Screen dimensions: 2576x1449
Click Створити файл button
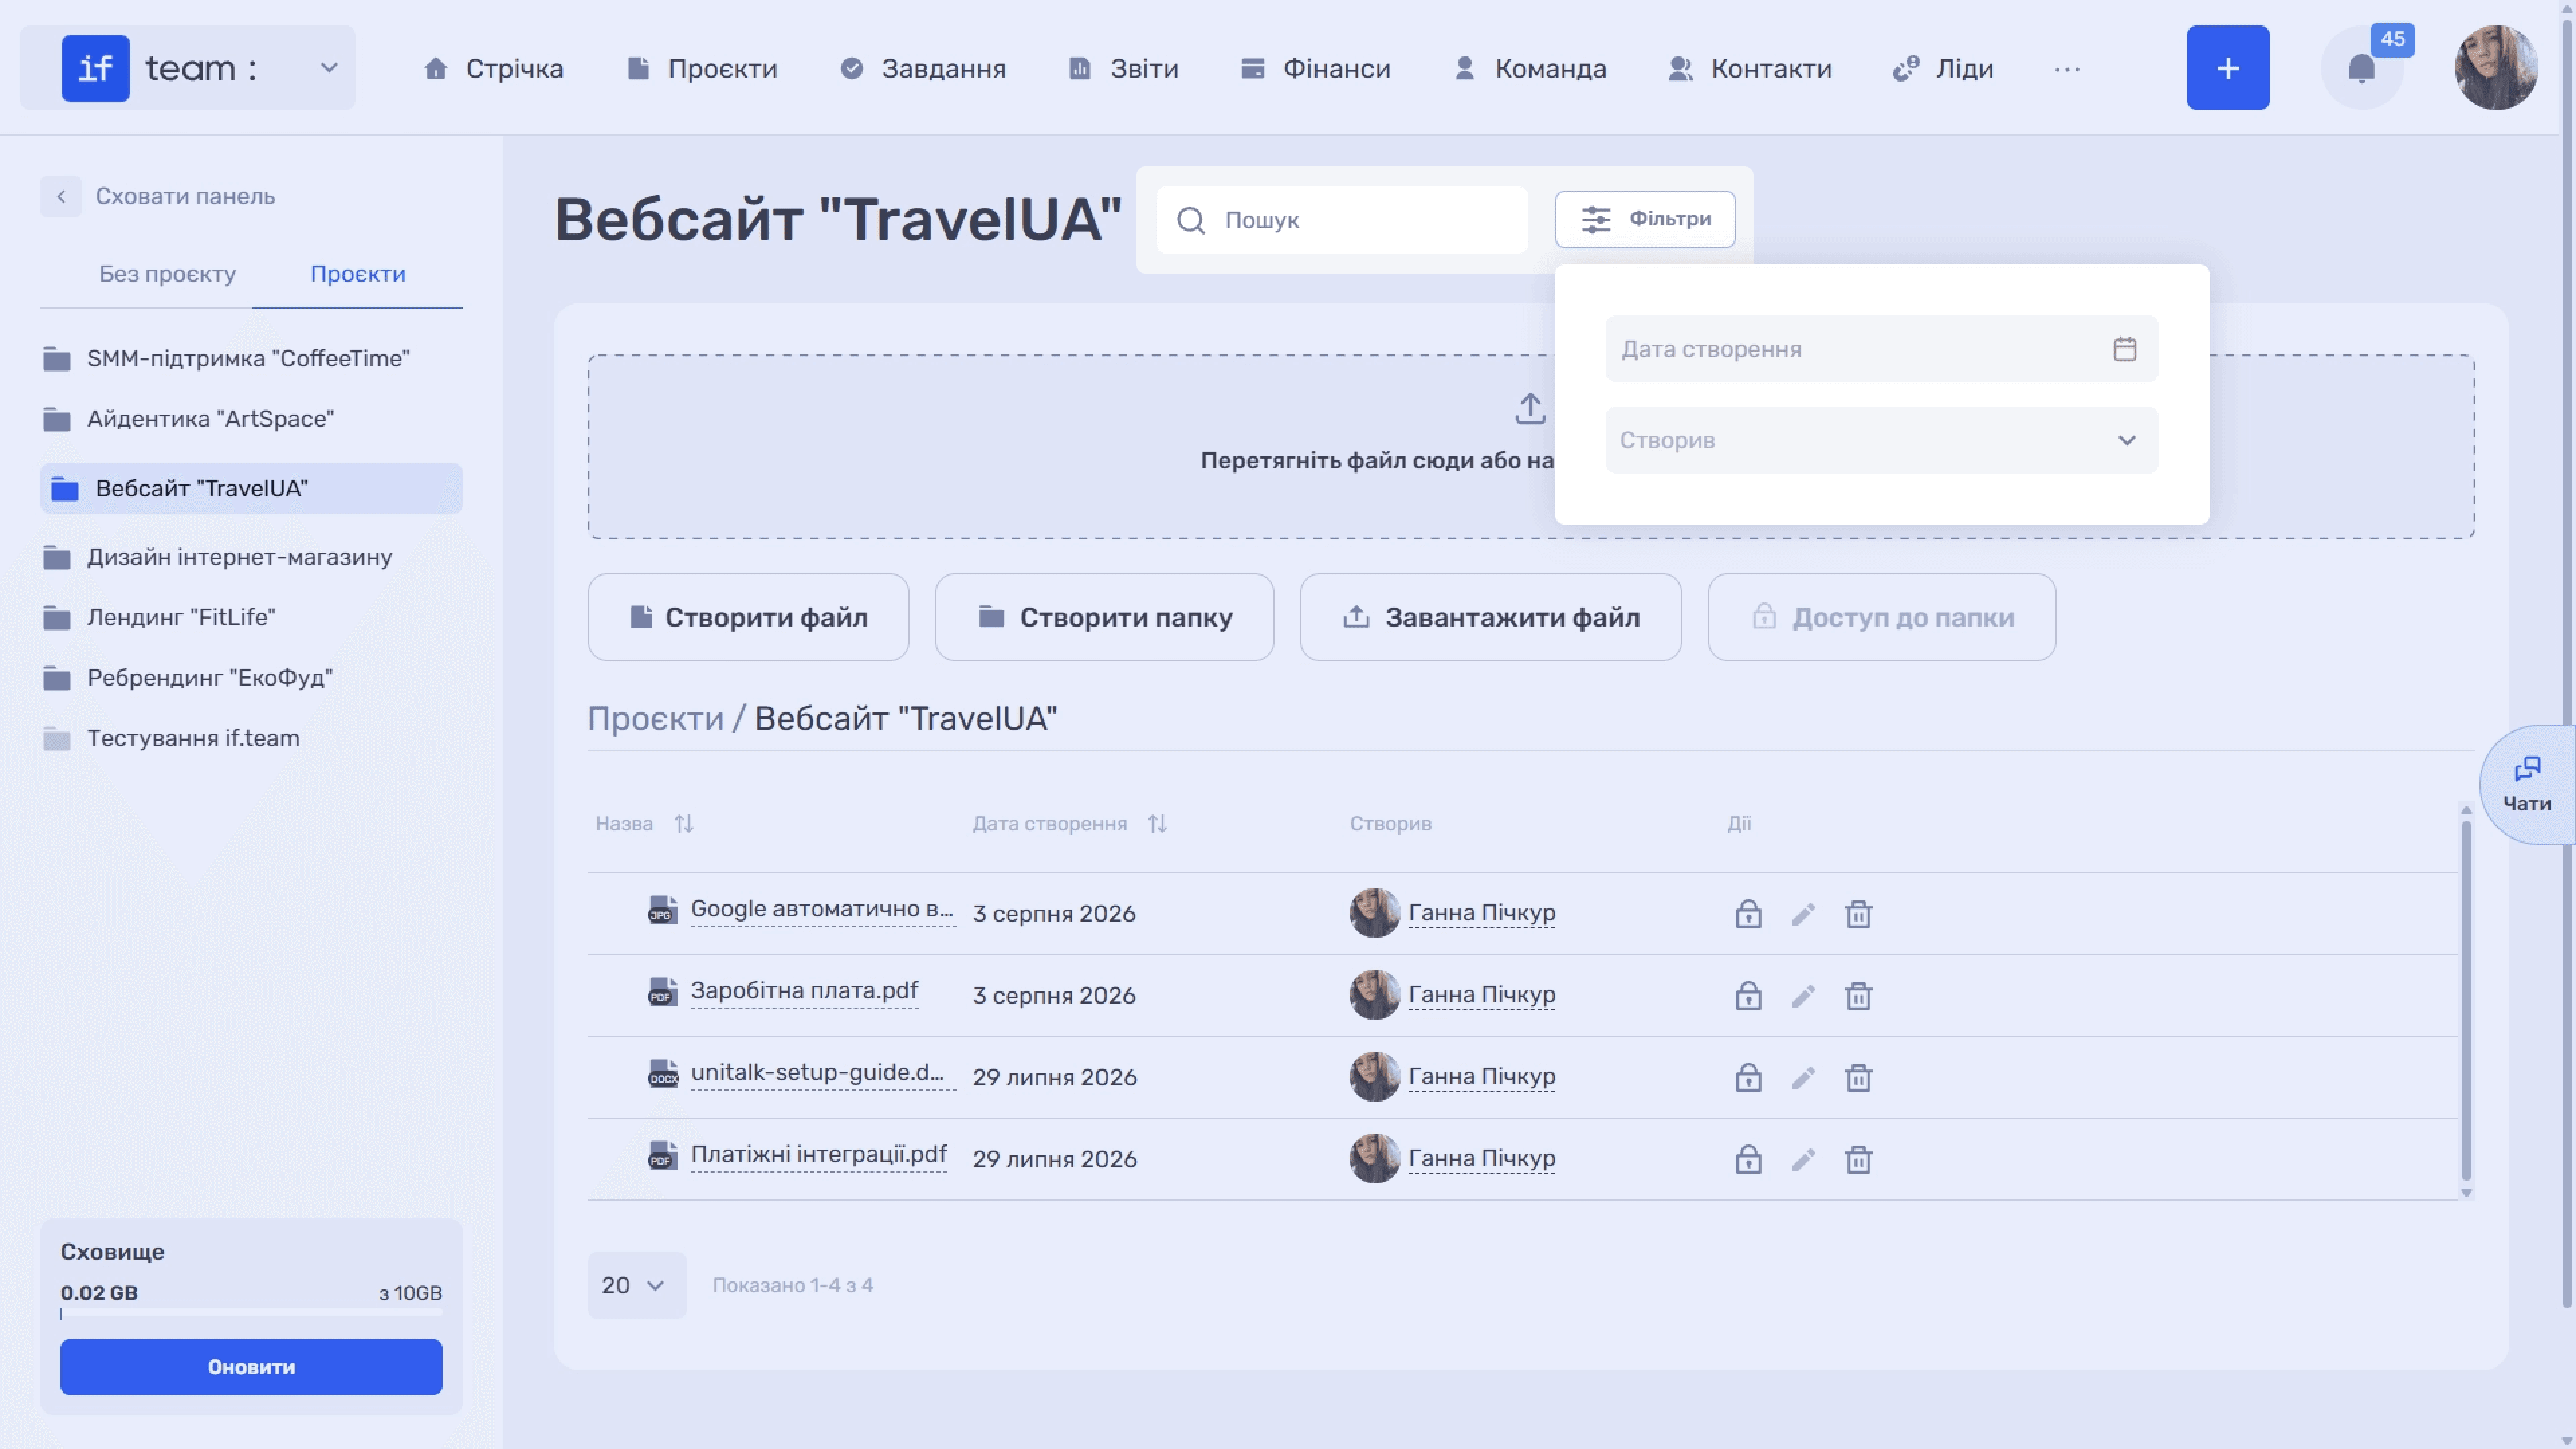coord(748,617)
